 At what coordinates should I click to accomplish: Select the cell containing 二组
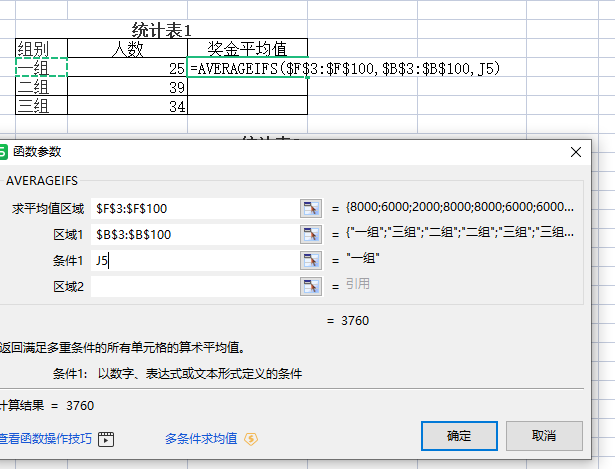[42, 86]
